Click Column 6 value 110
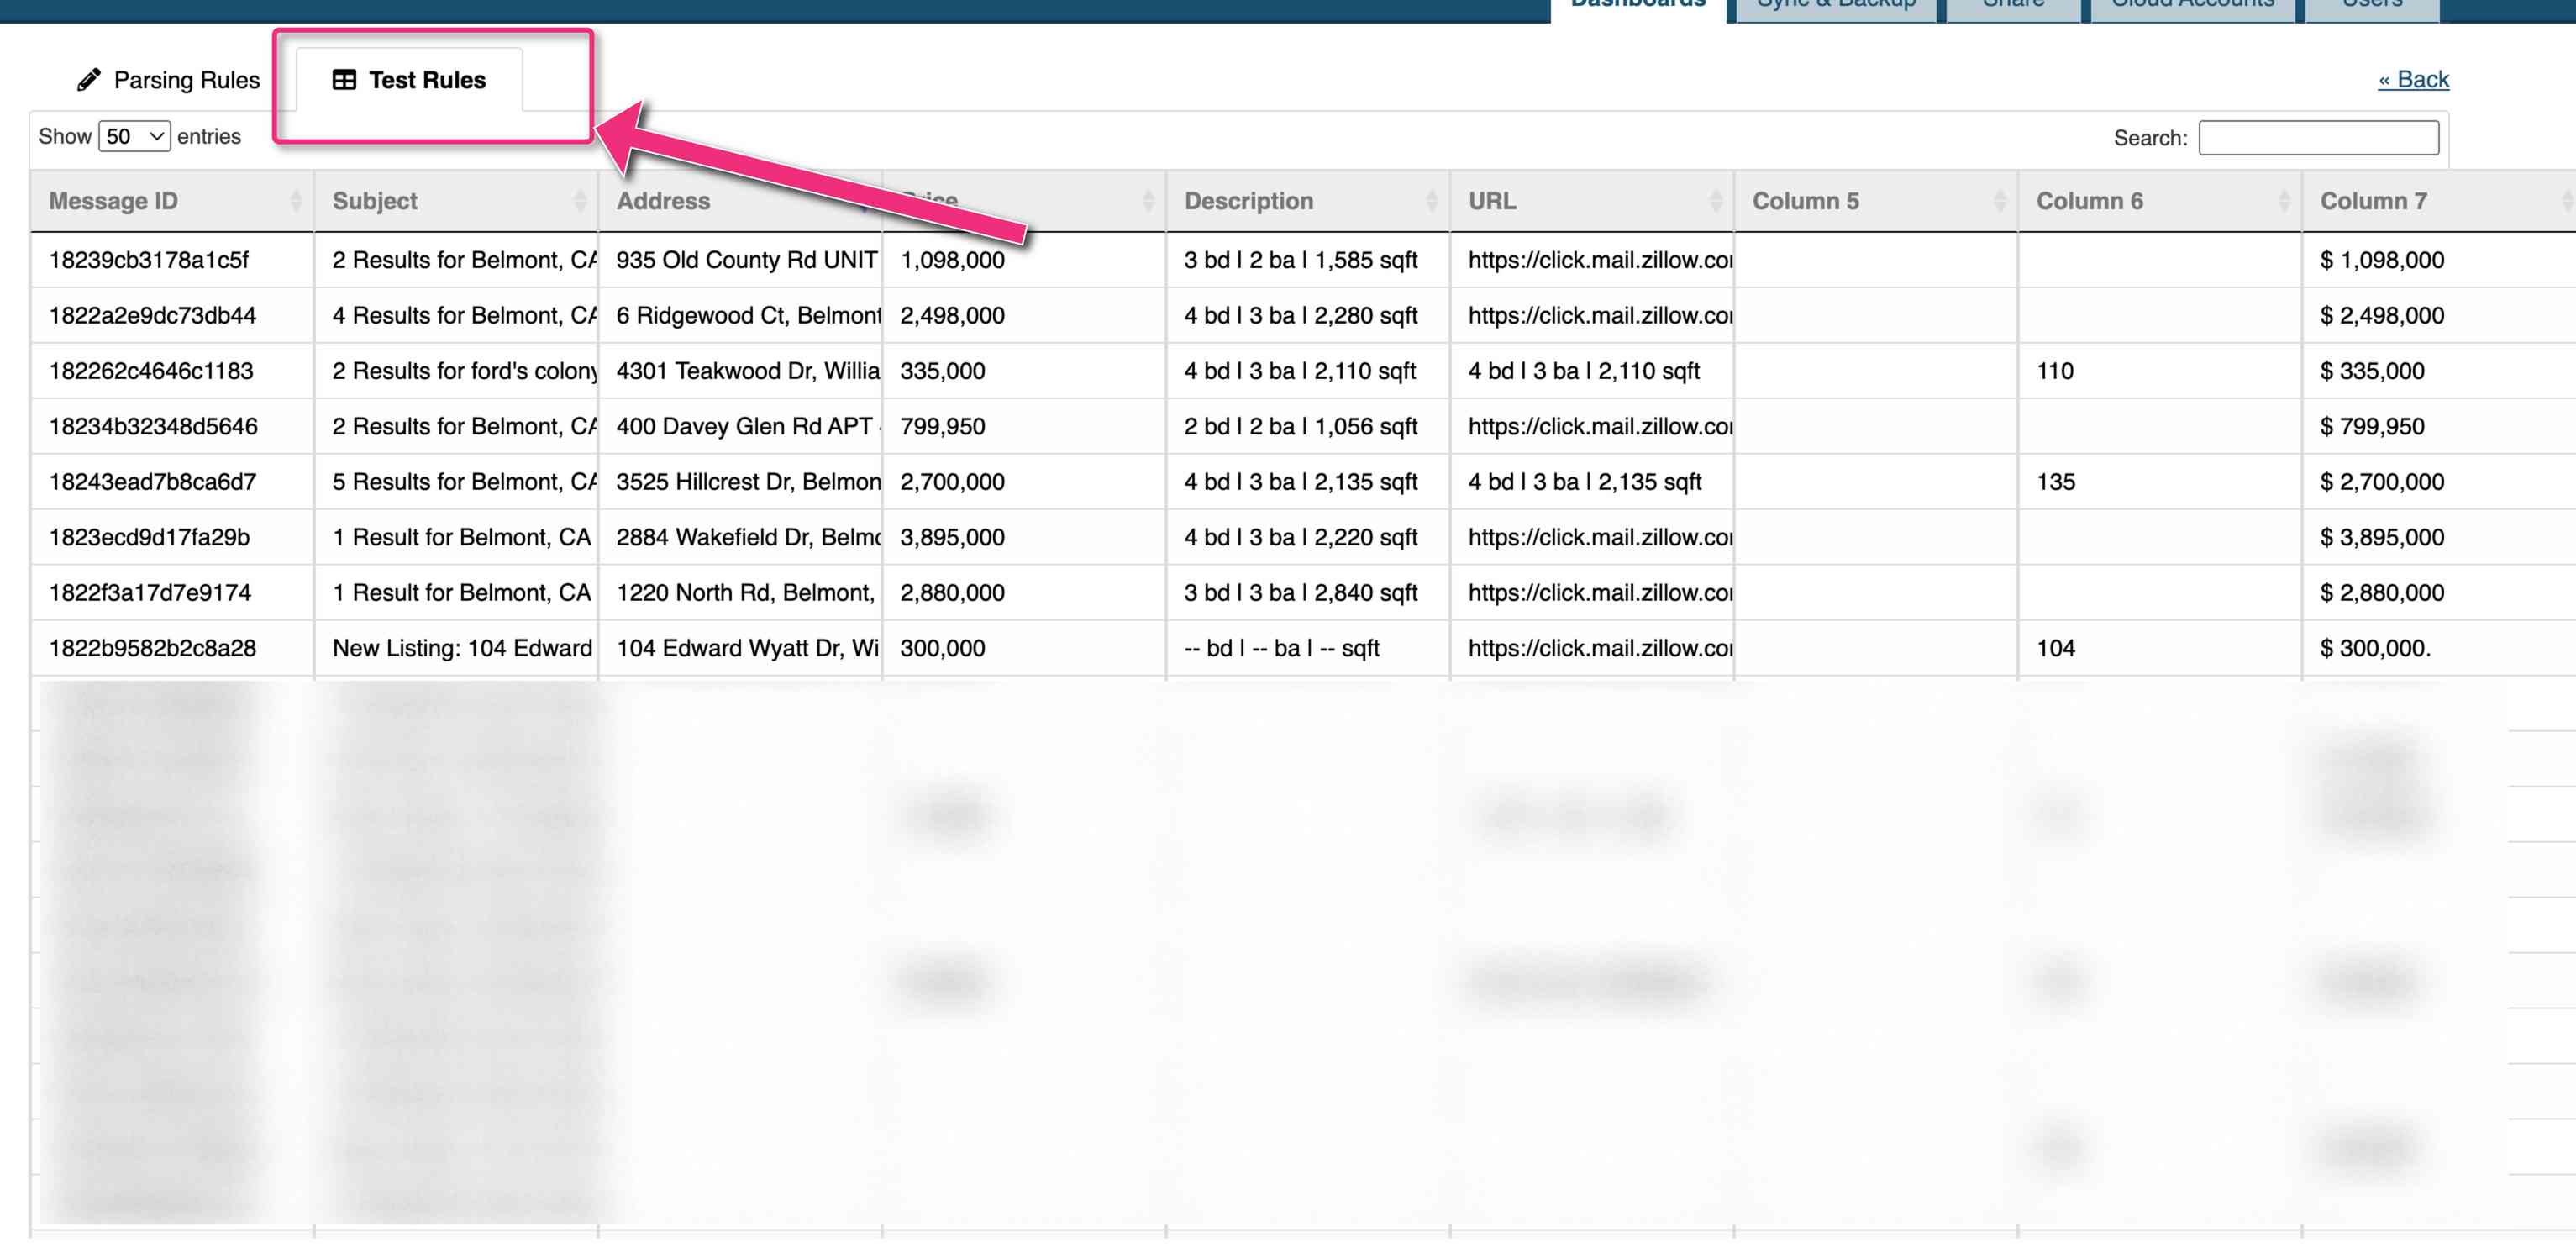The width and height of the screenshot is (2576, 1248). click(x=2054, y=371)
